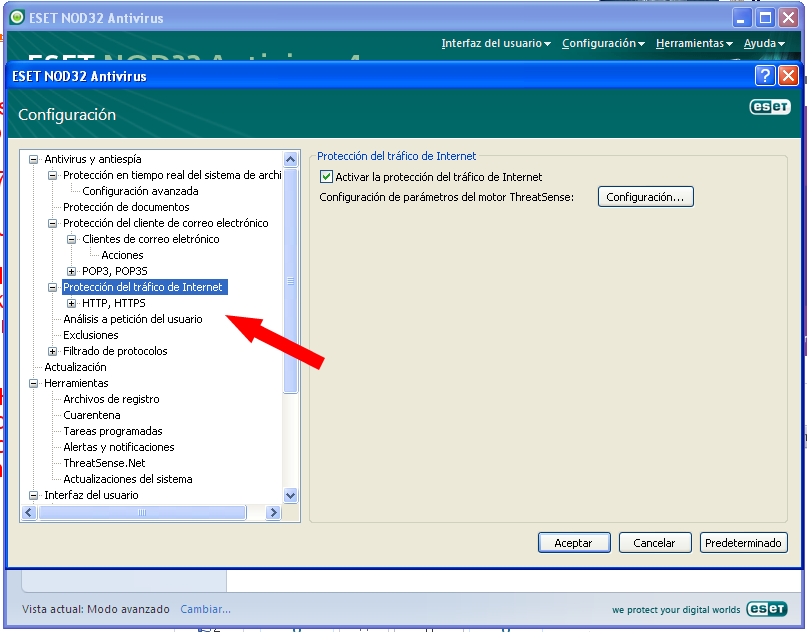Select Acciones tree item
807x632 pixels.
pyautogui.click(x=122, y=255)
